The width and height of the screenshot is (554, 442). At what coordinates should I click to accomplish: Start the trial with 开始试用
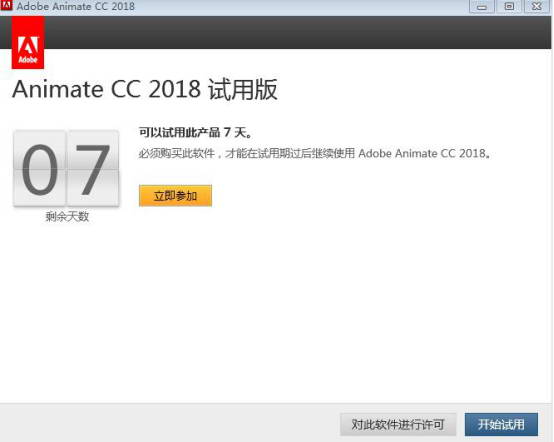coord(501,424)
